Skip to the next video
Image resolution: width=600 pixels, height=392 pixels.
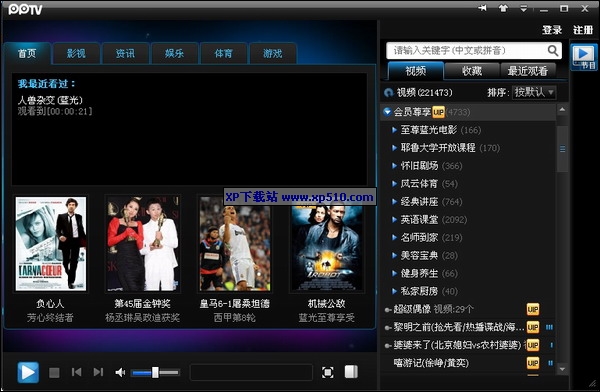(98, 372)
